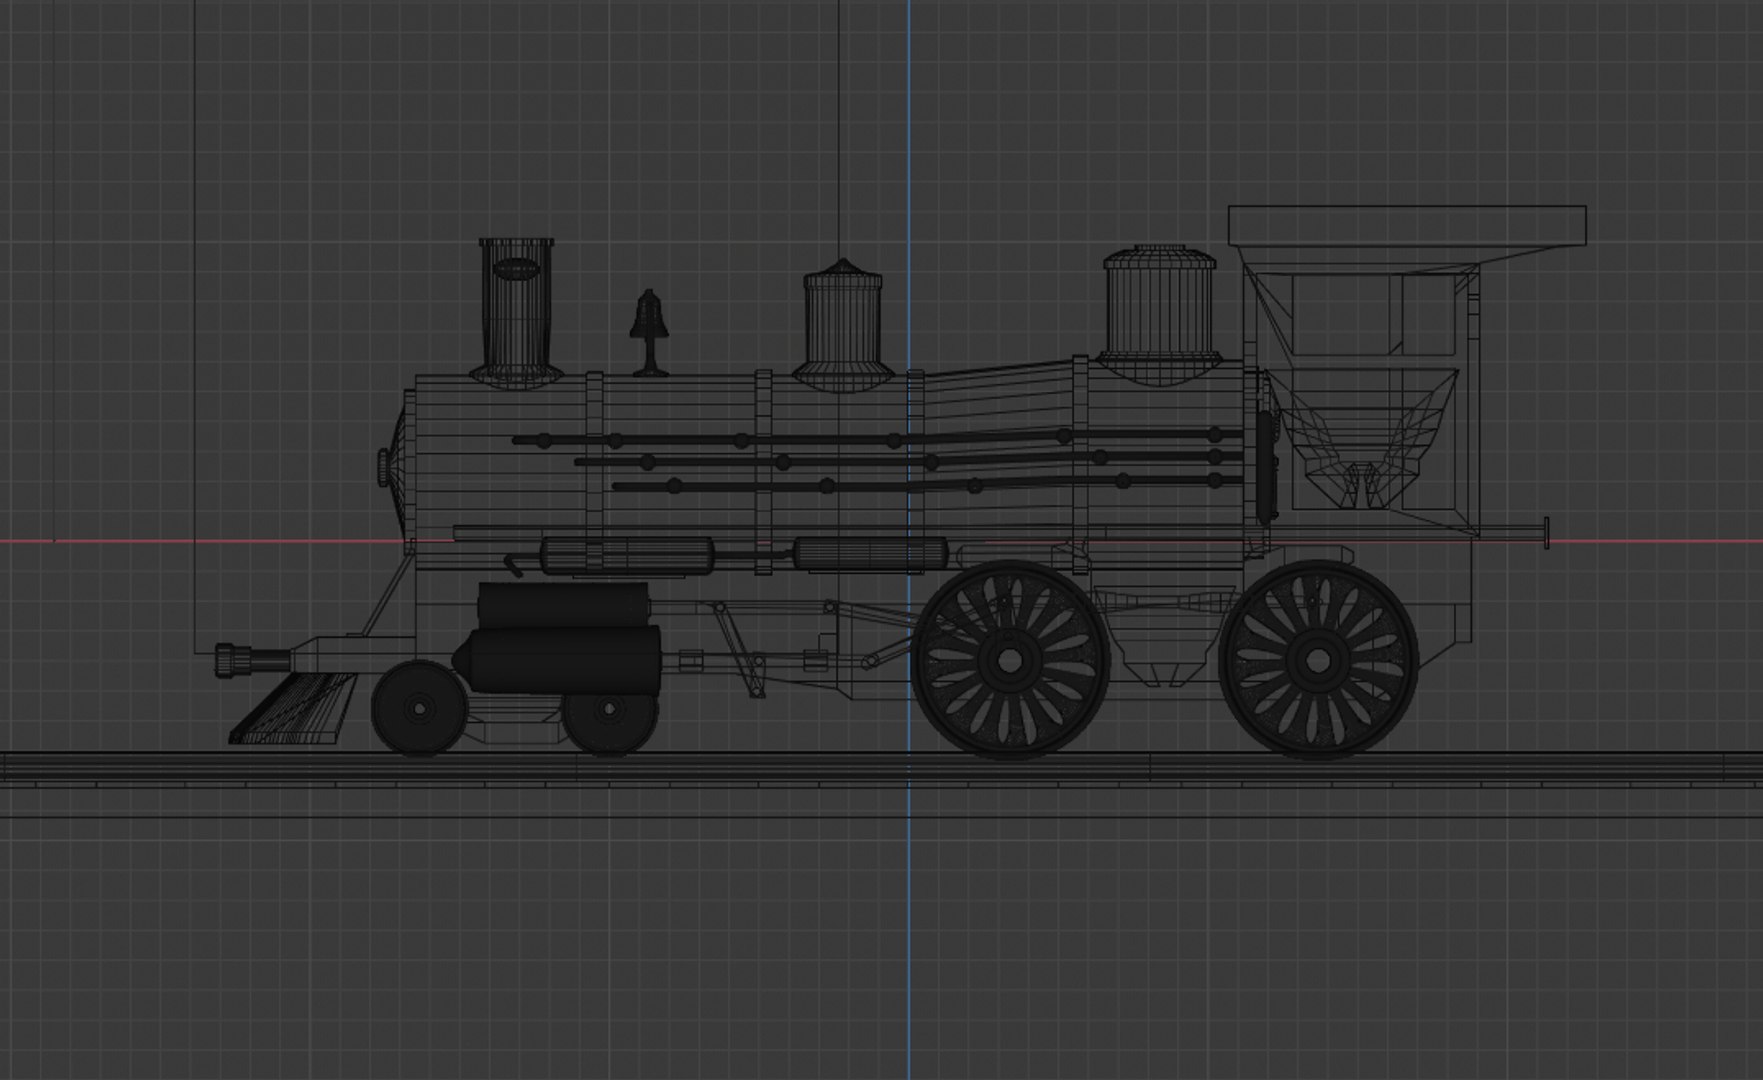Select the lower black steam cylinder
Viewport: 1763px width, 1080px height.
(x=557, y=660)
